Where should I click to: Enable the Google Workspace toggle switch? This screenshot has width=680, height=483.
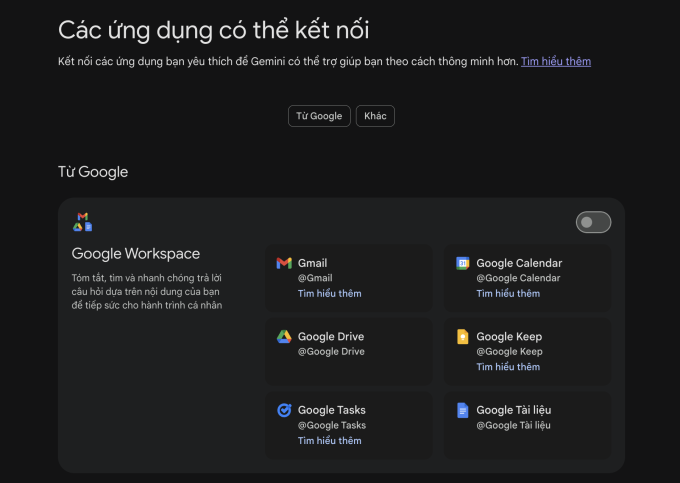(593, 222)
